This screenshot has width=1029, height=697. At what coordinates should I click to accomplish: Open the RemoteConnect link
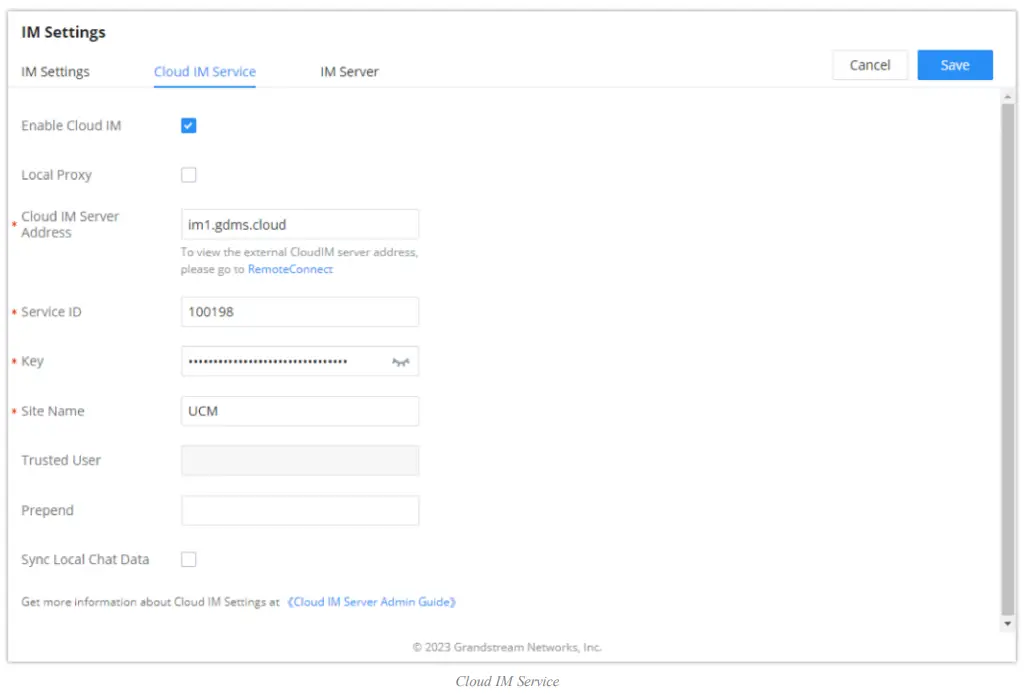[x=290, y=269]
